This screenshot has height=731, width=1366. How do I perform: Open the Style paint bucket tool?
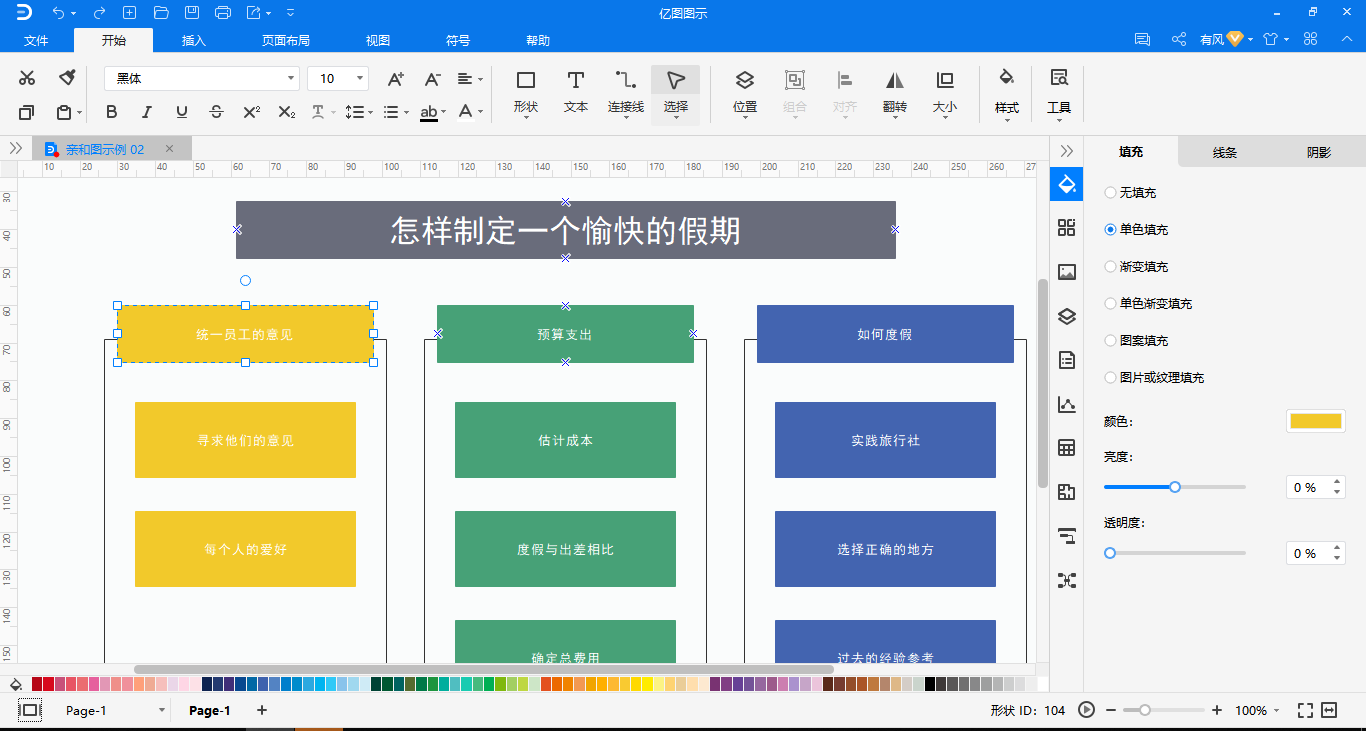click(x=1007, y=92)
